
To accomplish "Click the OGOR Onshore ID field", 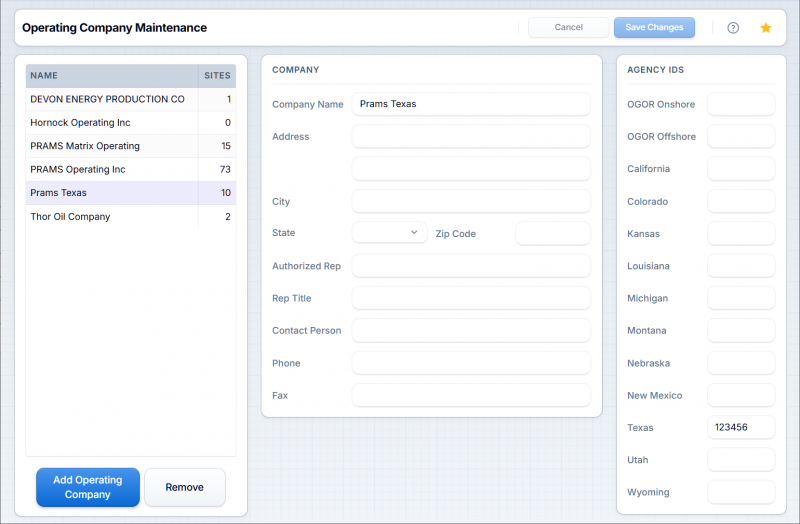I will 741,104.
